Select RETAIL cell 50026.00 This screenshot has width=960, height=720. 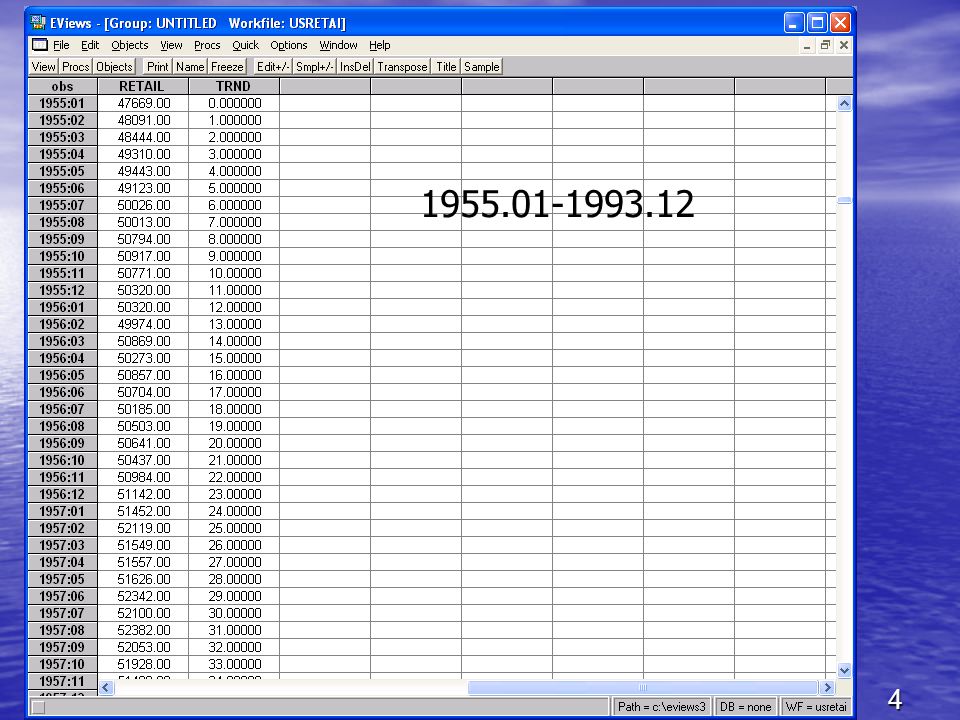(x=143, y=205)
